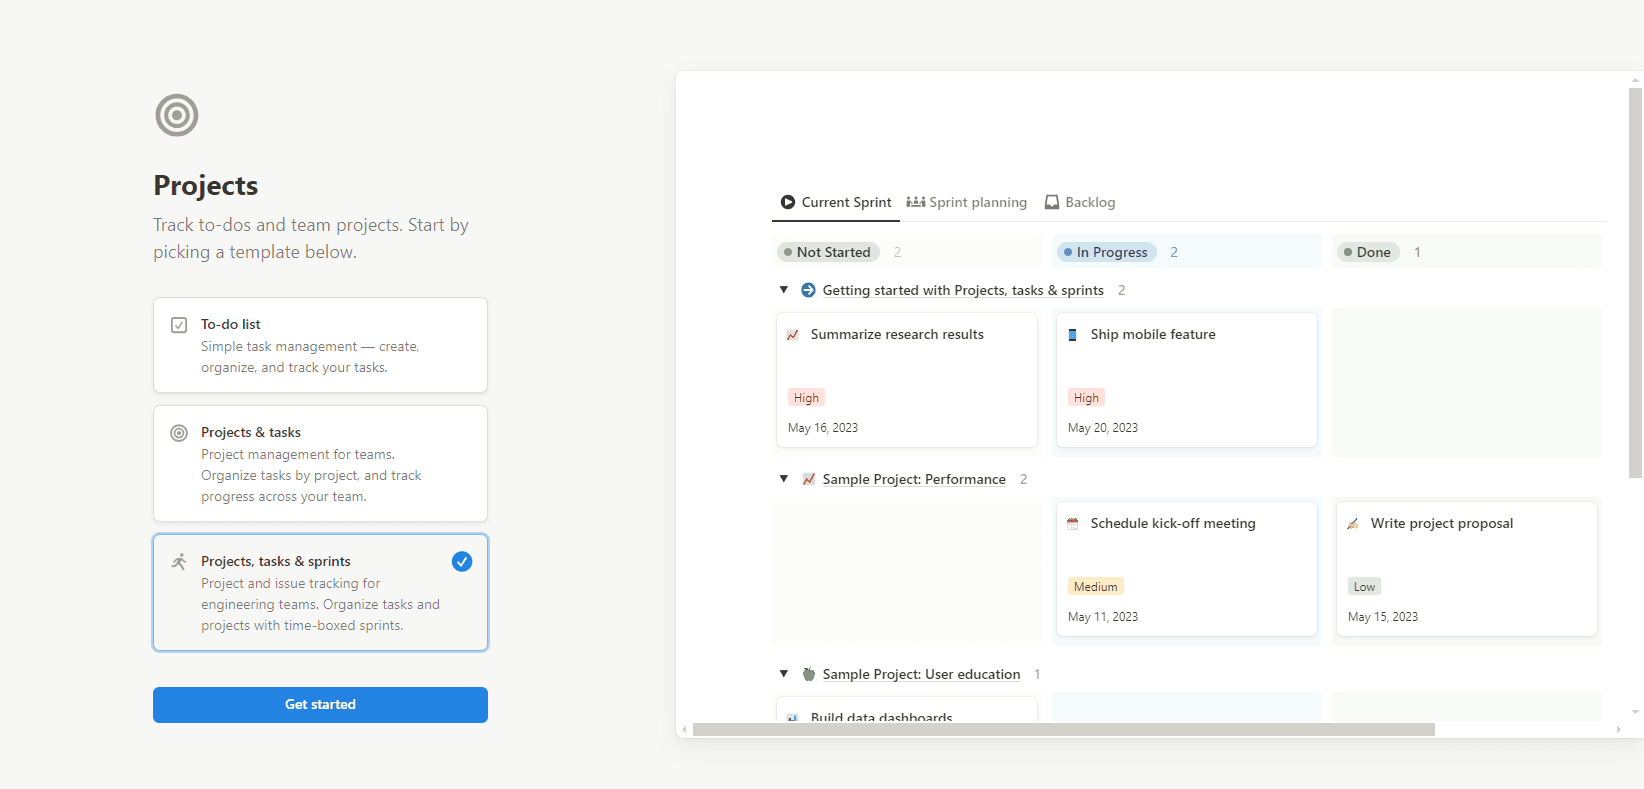Switch to the Sprint planning tab
Viewport: 1644px width, 789px height.
(967, 202)
